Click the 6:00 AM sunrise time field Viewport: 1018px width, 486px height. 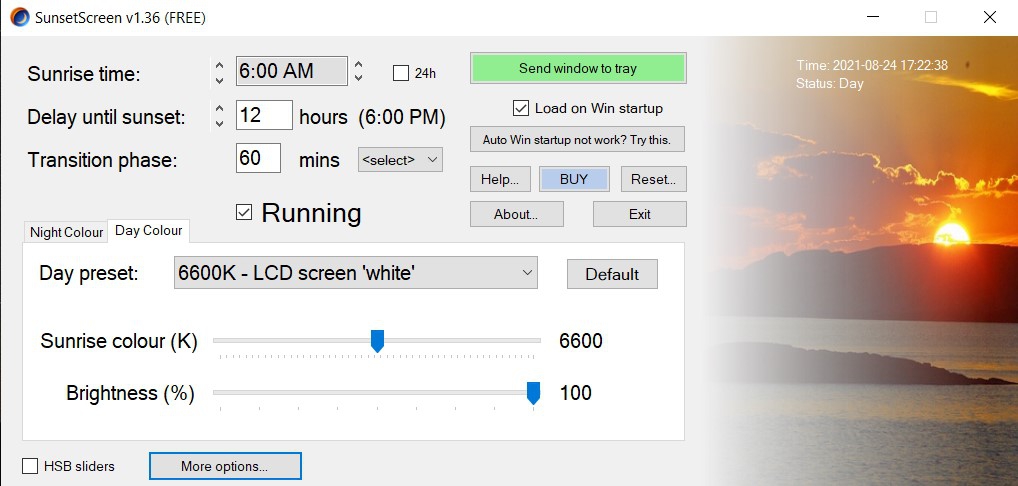click(x=292, y=71)
